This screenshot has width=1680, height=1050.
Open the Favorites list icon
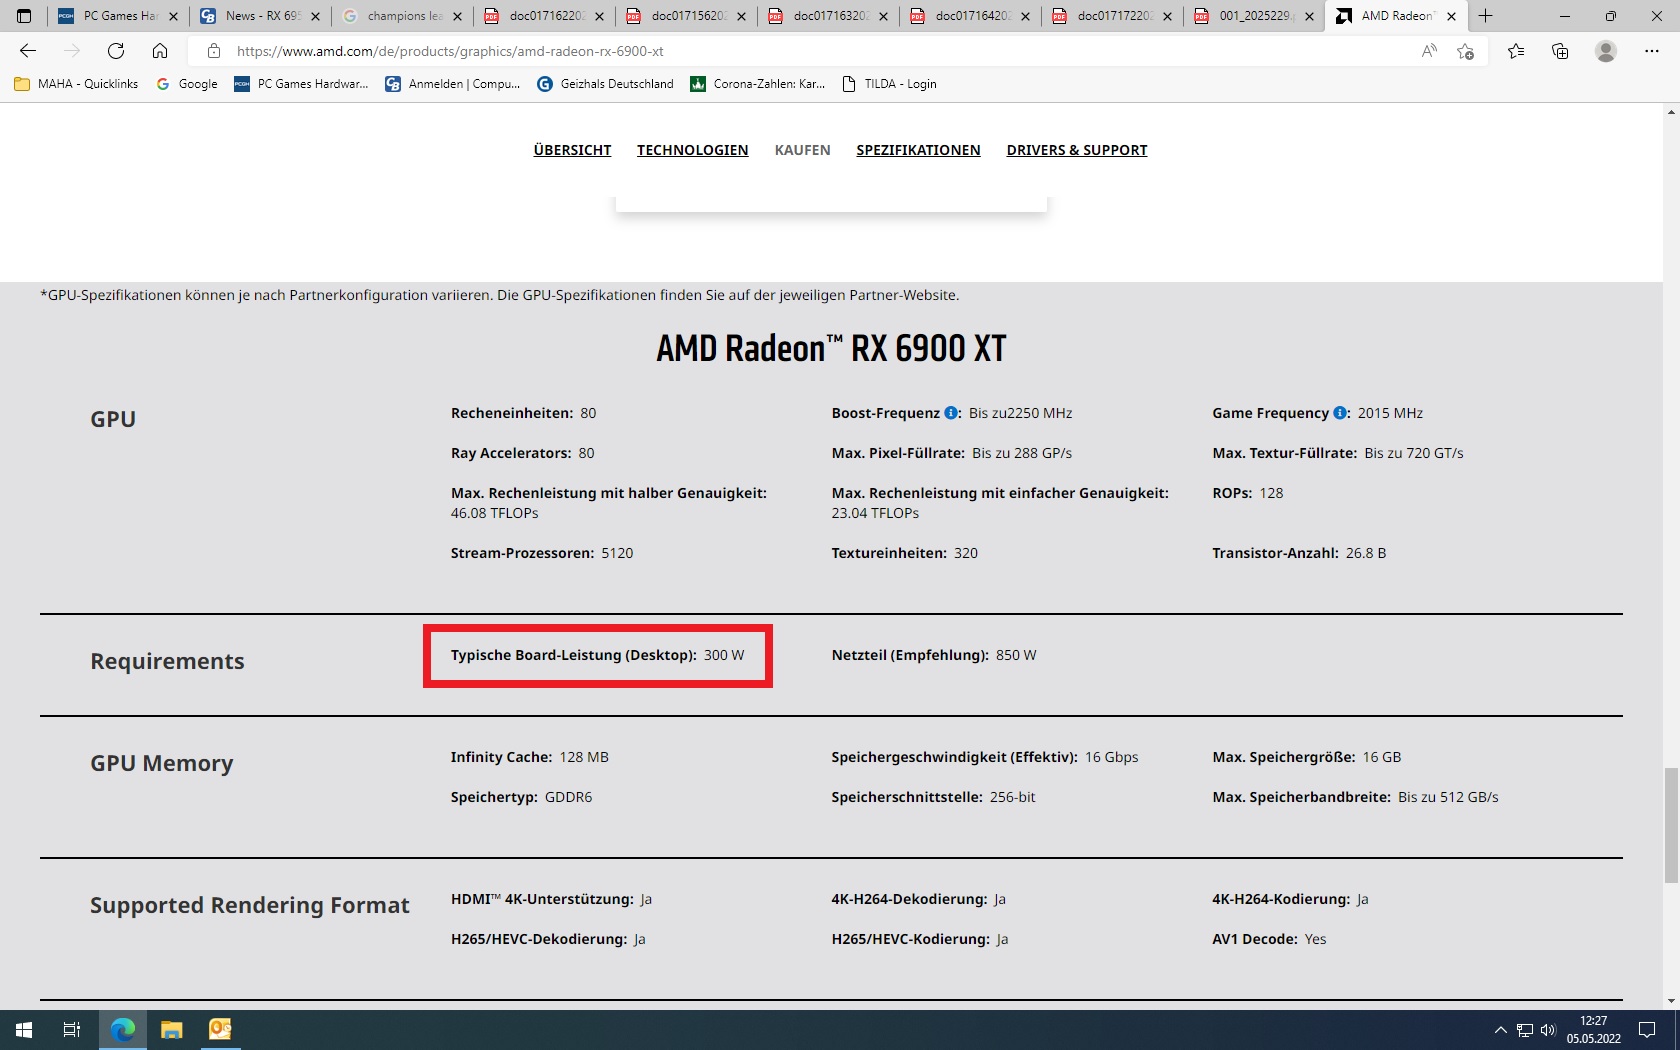pos(1516,51)
